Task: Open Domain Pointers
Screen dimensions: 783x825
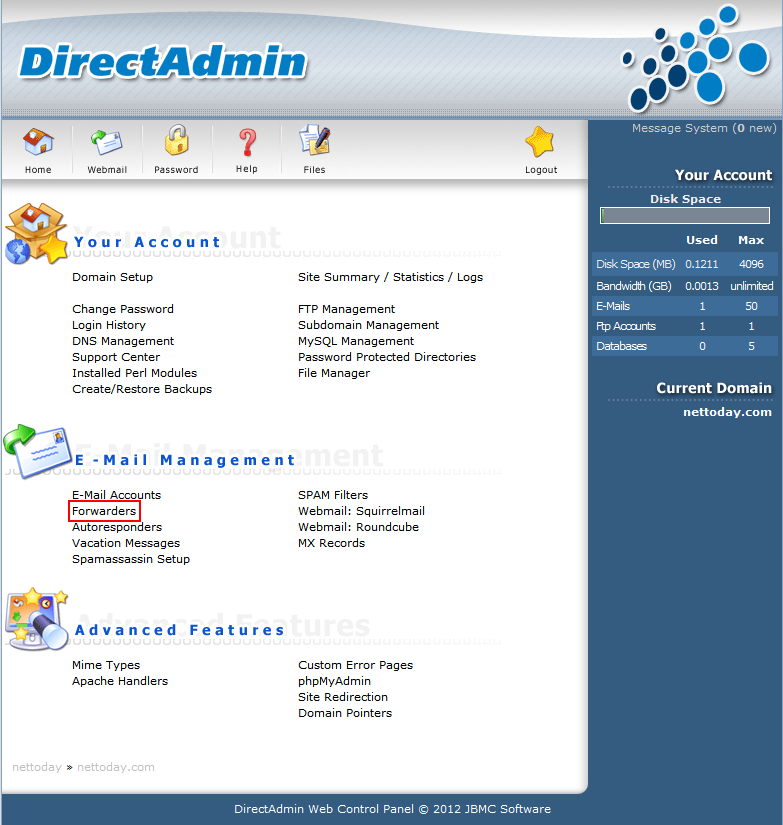Action: pyautogui.click(x=345, y=713)
